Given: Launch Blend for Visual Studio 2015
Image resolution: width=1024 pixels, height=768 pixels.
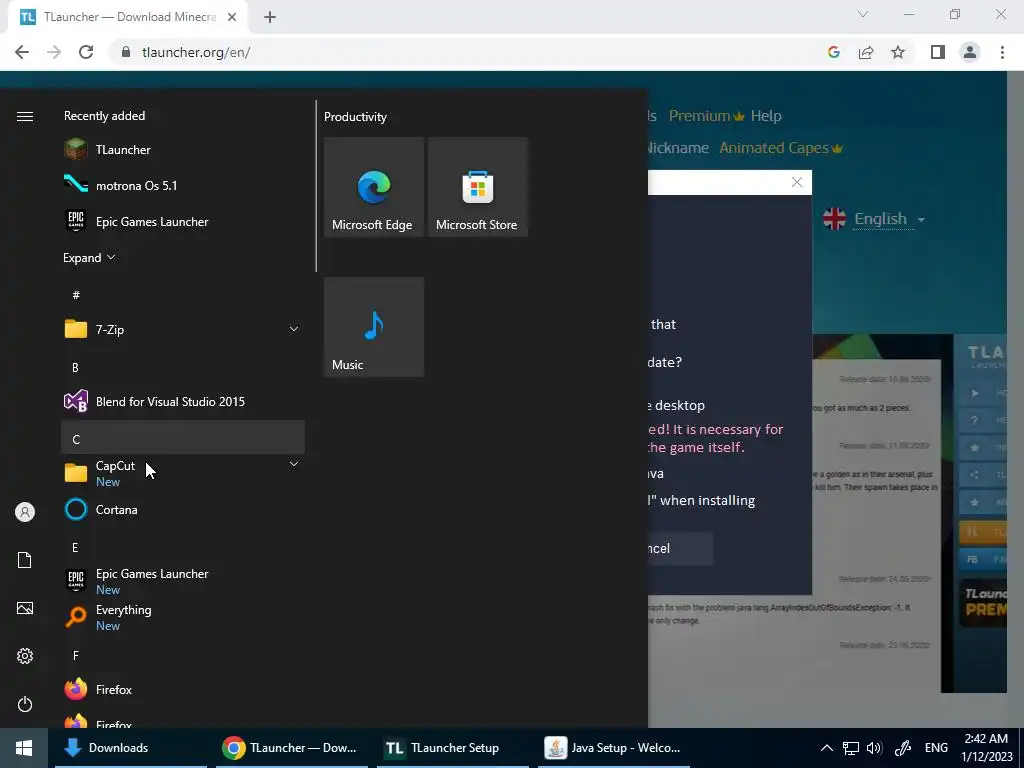Looking at the screenshot, I should pos(183,401).
